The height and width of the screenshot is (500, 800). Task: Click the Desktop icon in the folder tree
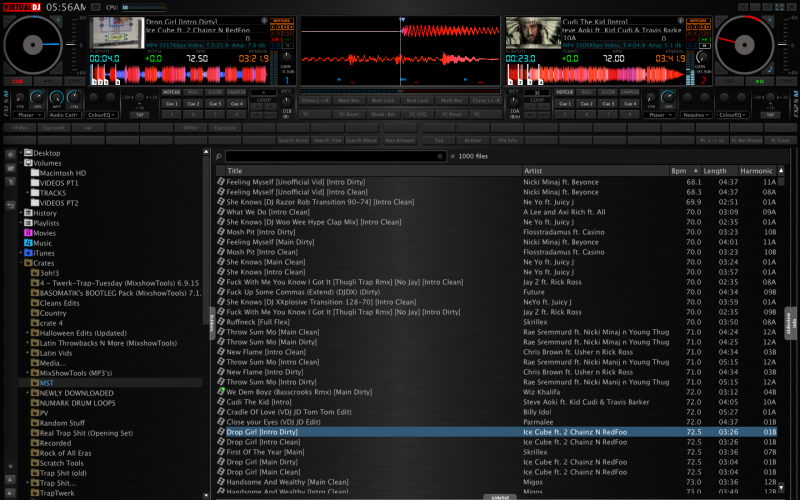[29, 153]
